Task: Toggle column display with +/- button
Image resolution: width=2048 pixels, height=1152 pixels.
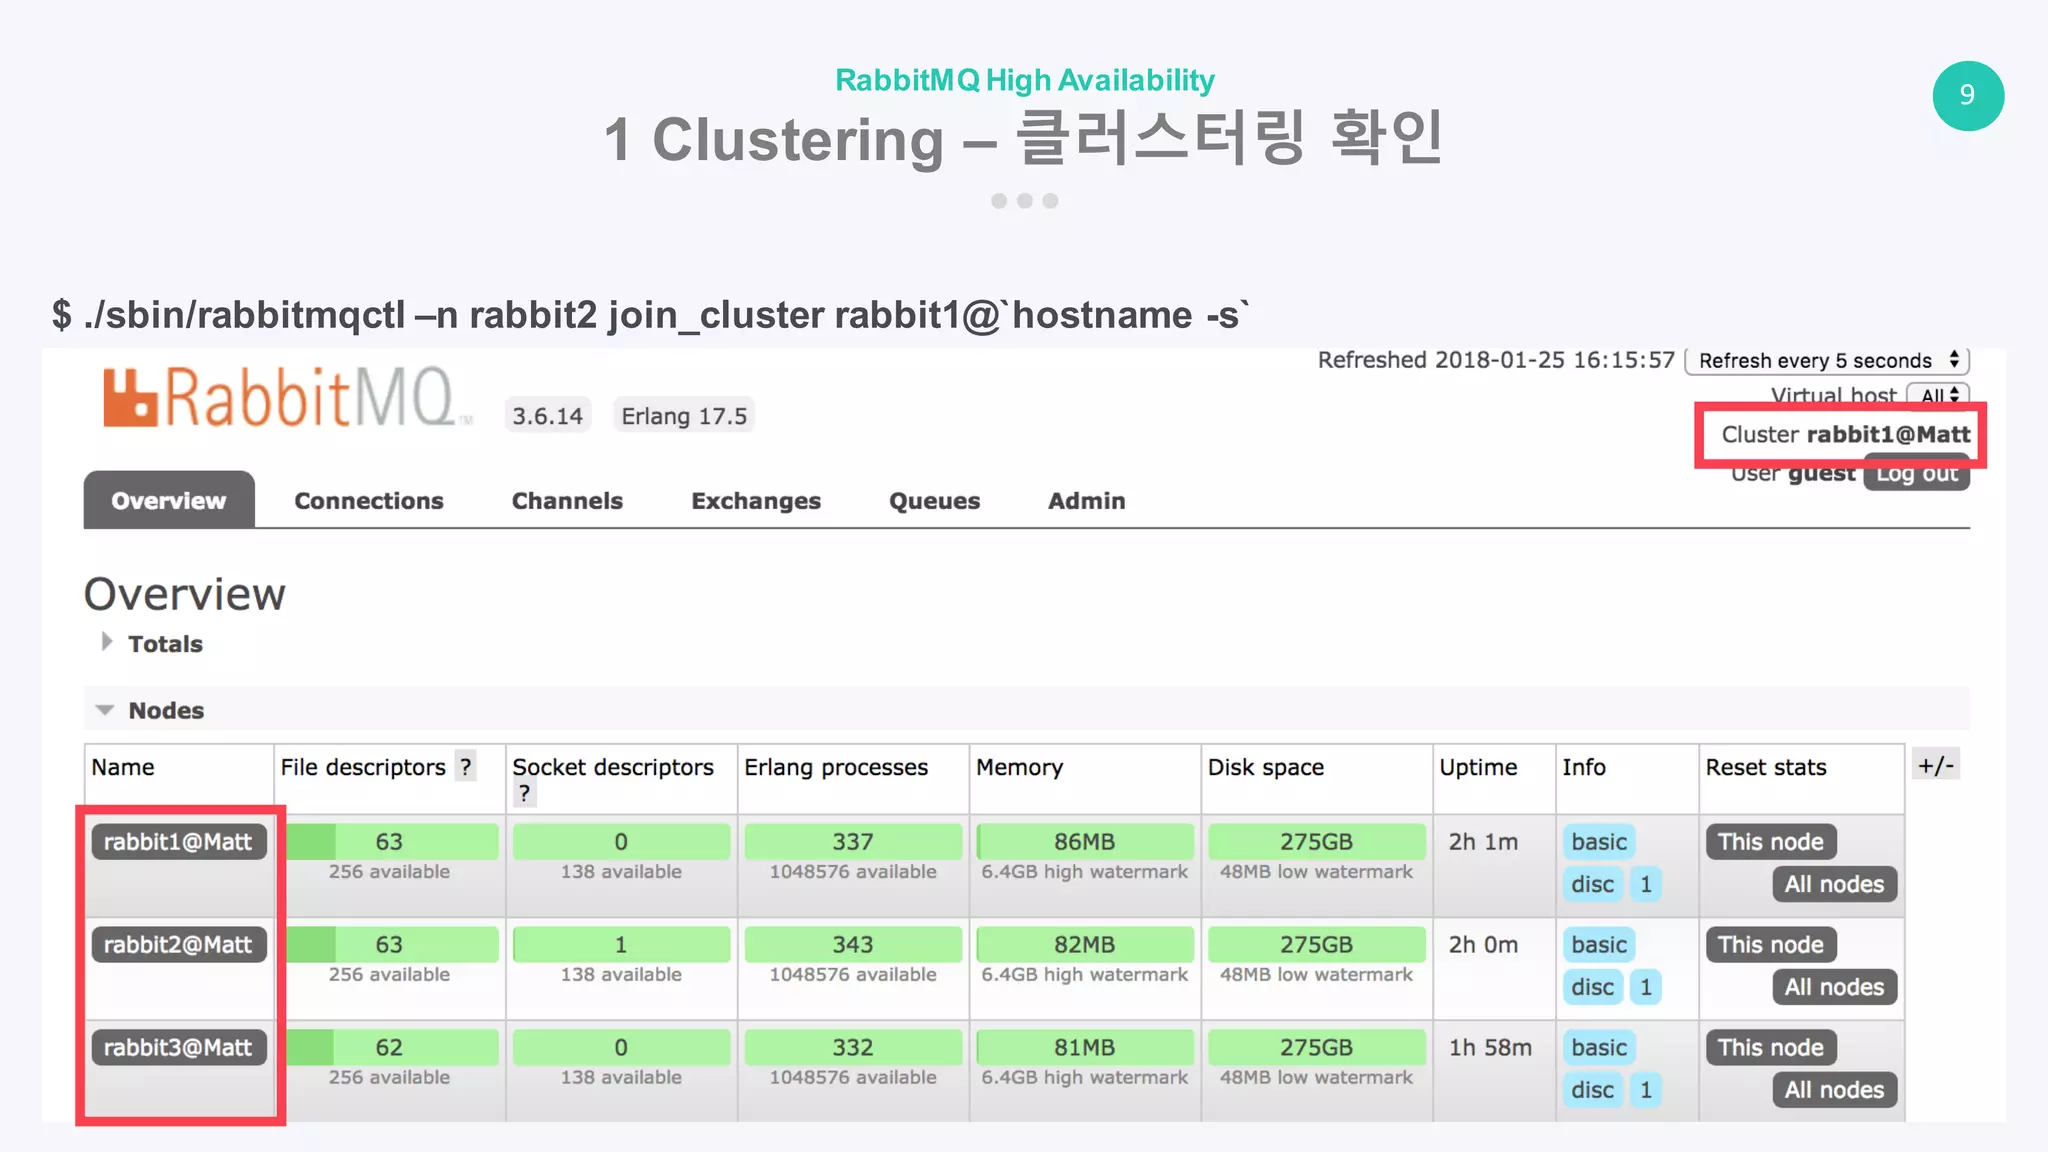Action: pos(1935,766)
